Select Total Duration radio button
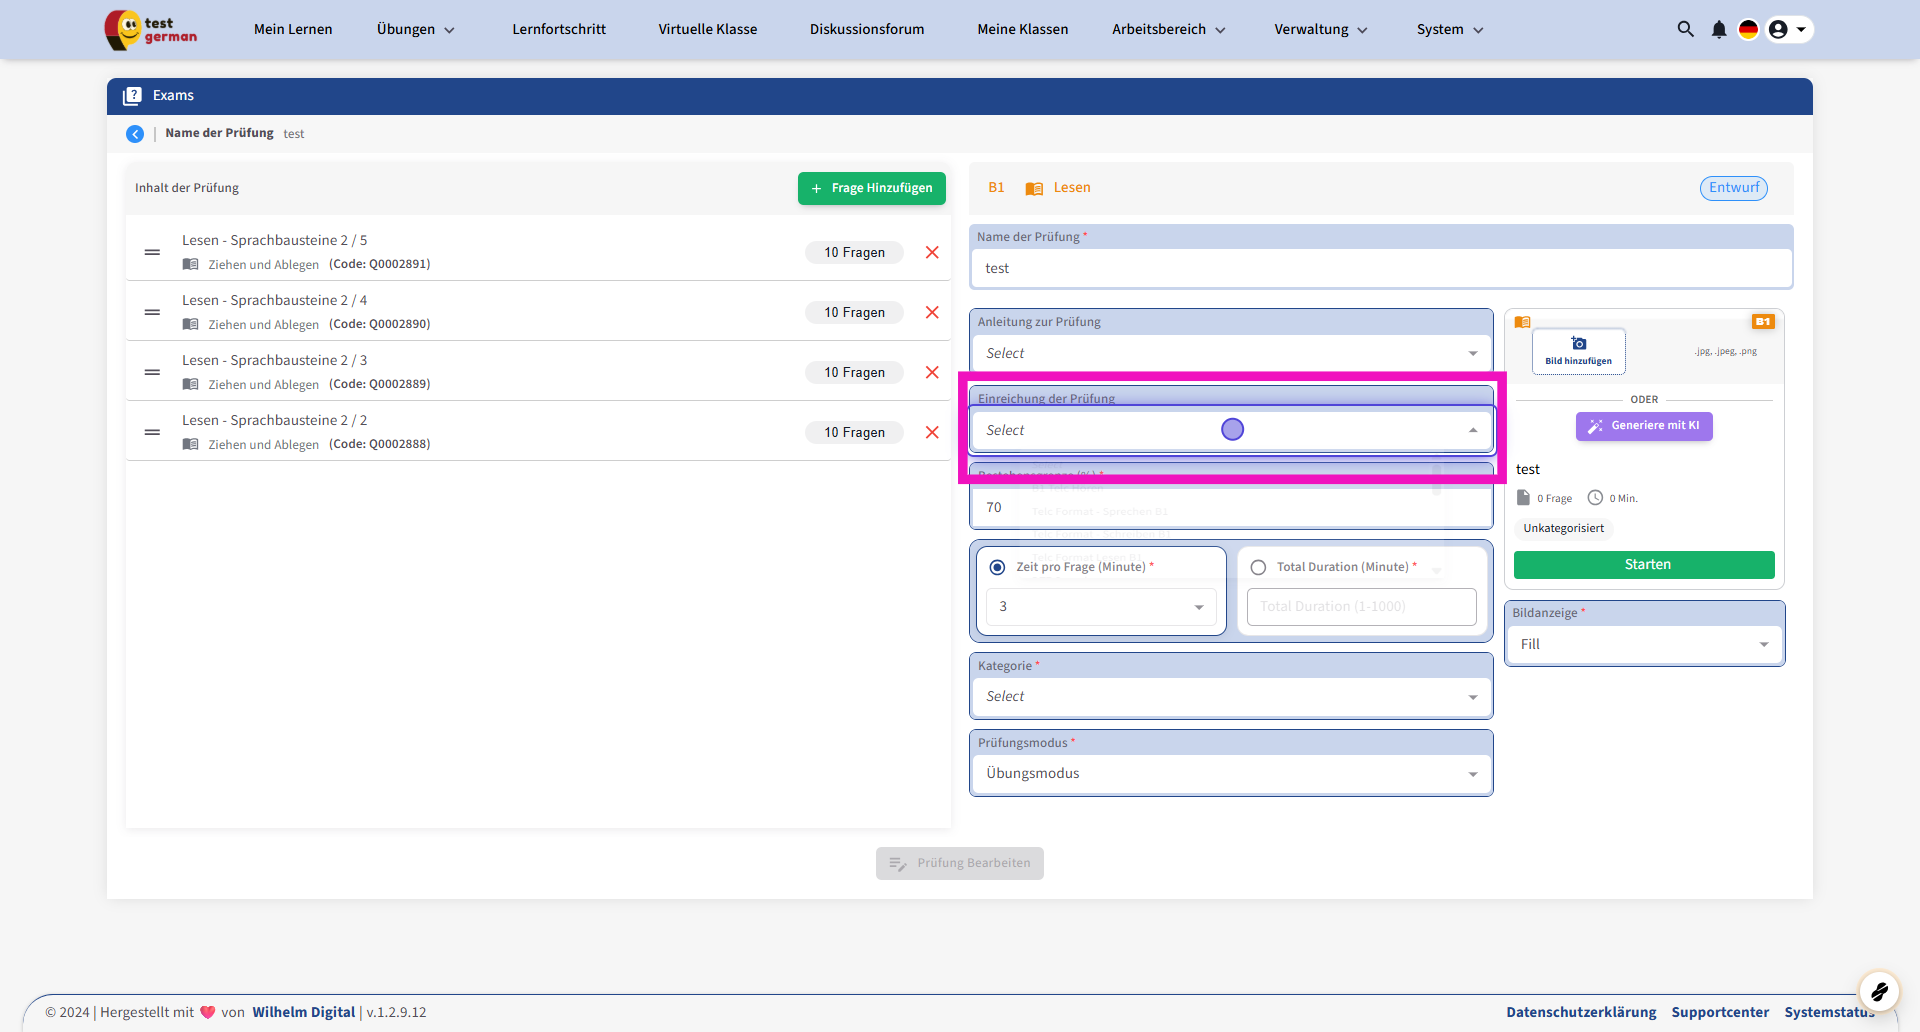 point(1258,567)
